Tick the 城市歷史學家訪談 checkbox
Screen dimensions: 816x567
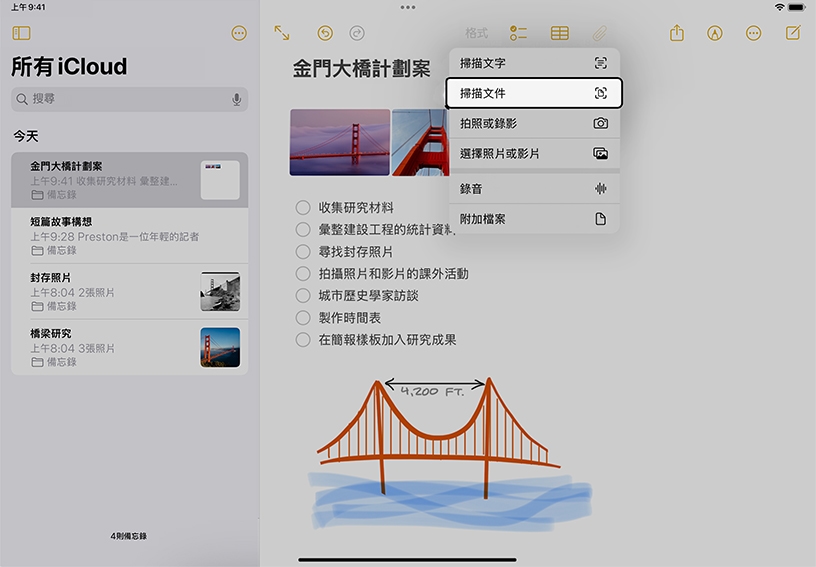tap(303, 296)
